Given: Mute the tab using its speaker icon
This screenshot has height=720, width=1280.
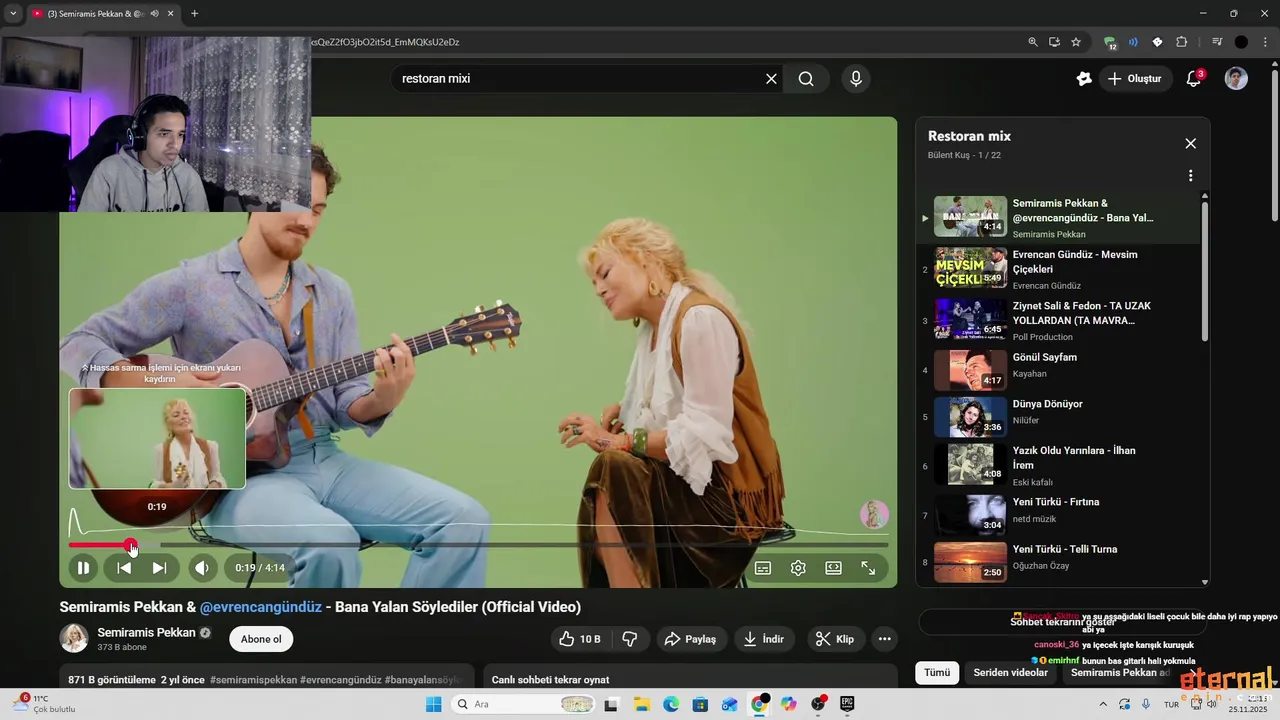Looking at the screenshot, I should click(x=154, y=13).
